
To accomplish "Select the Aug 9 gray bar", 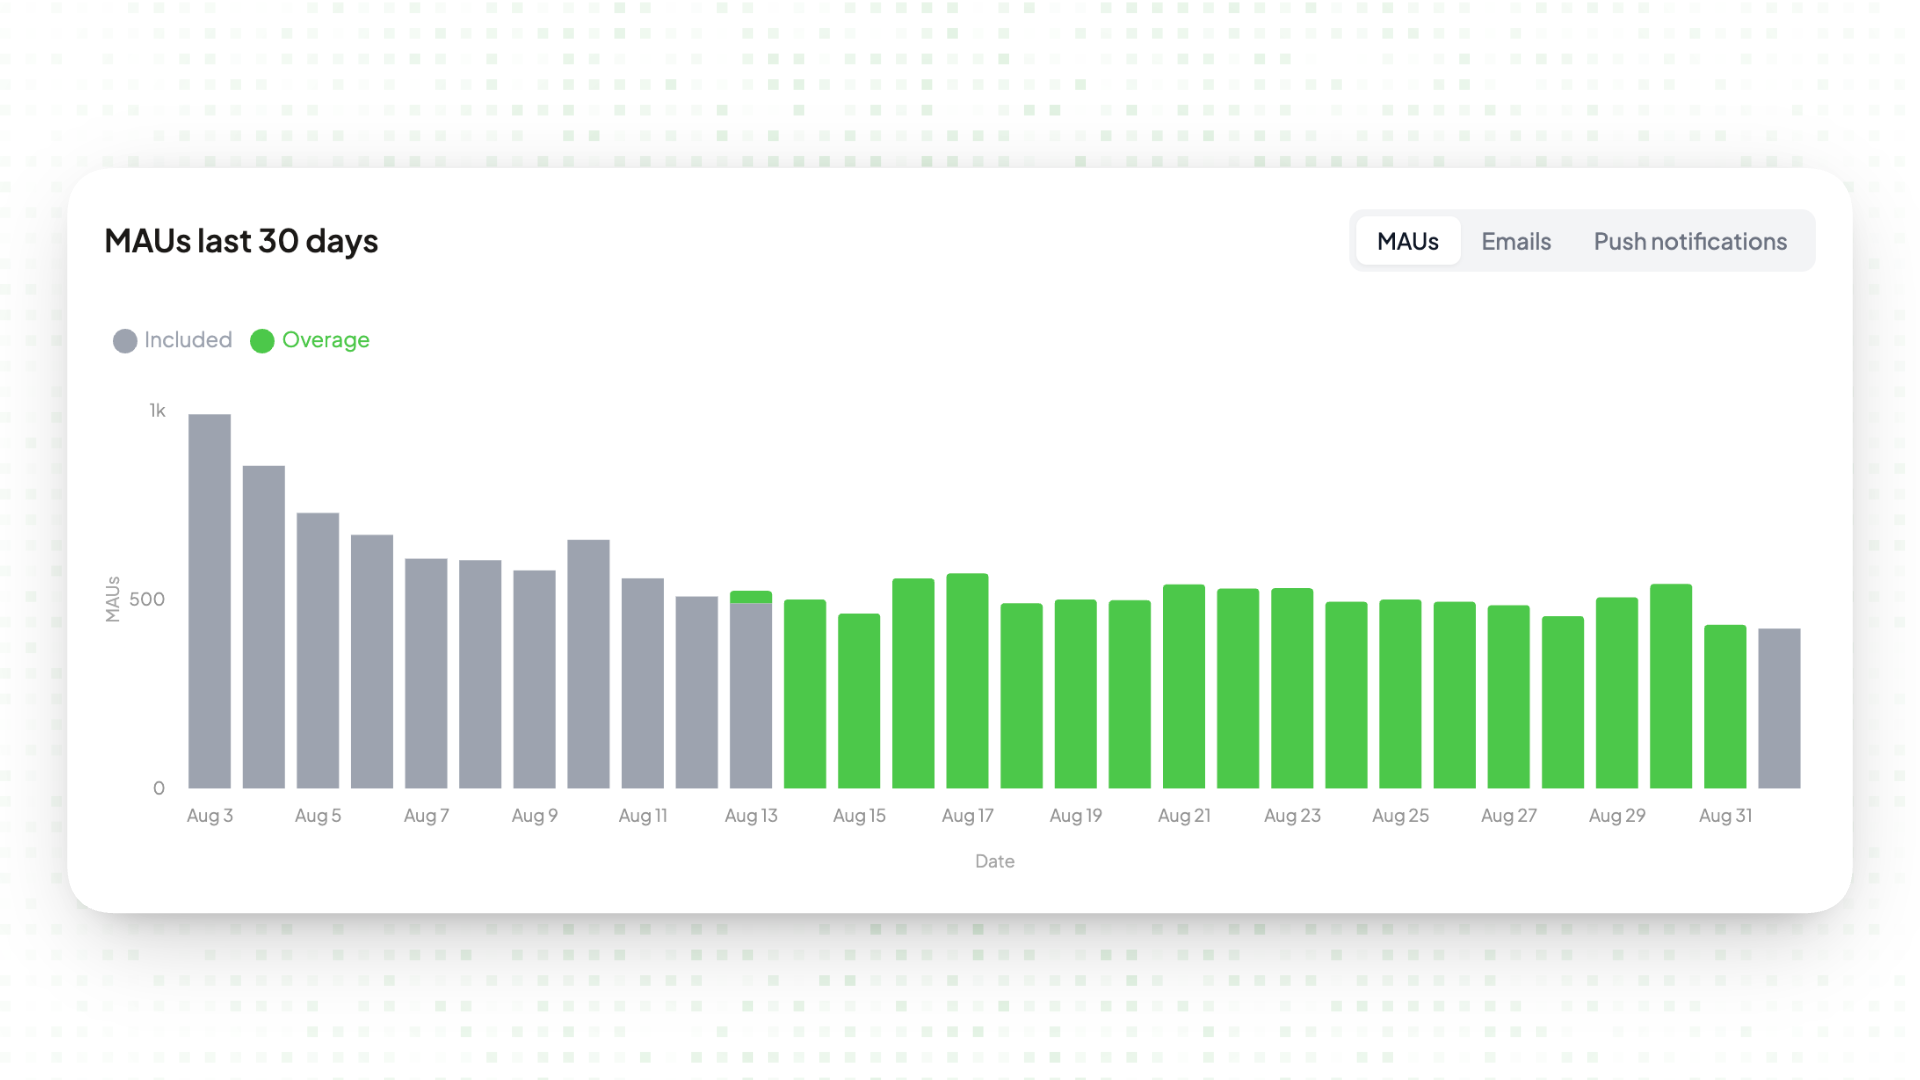I will [x=534, y=679].
